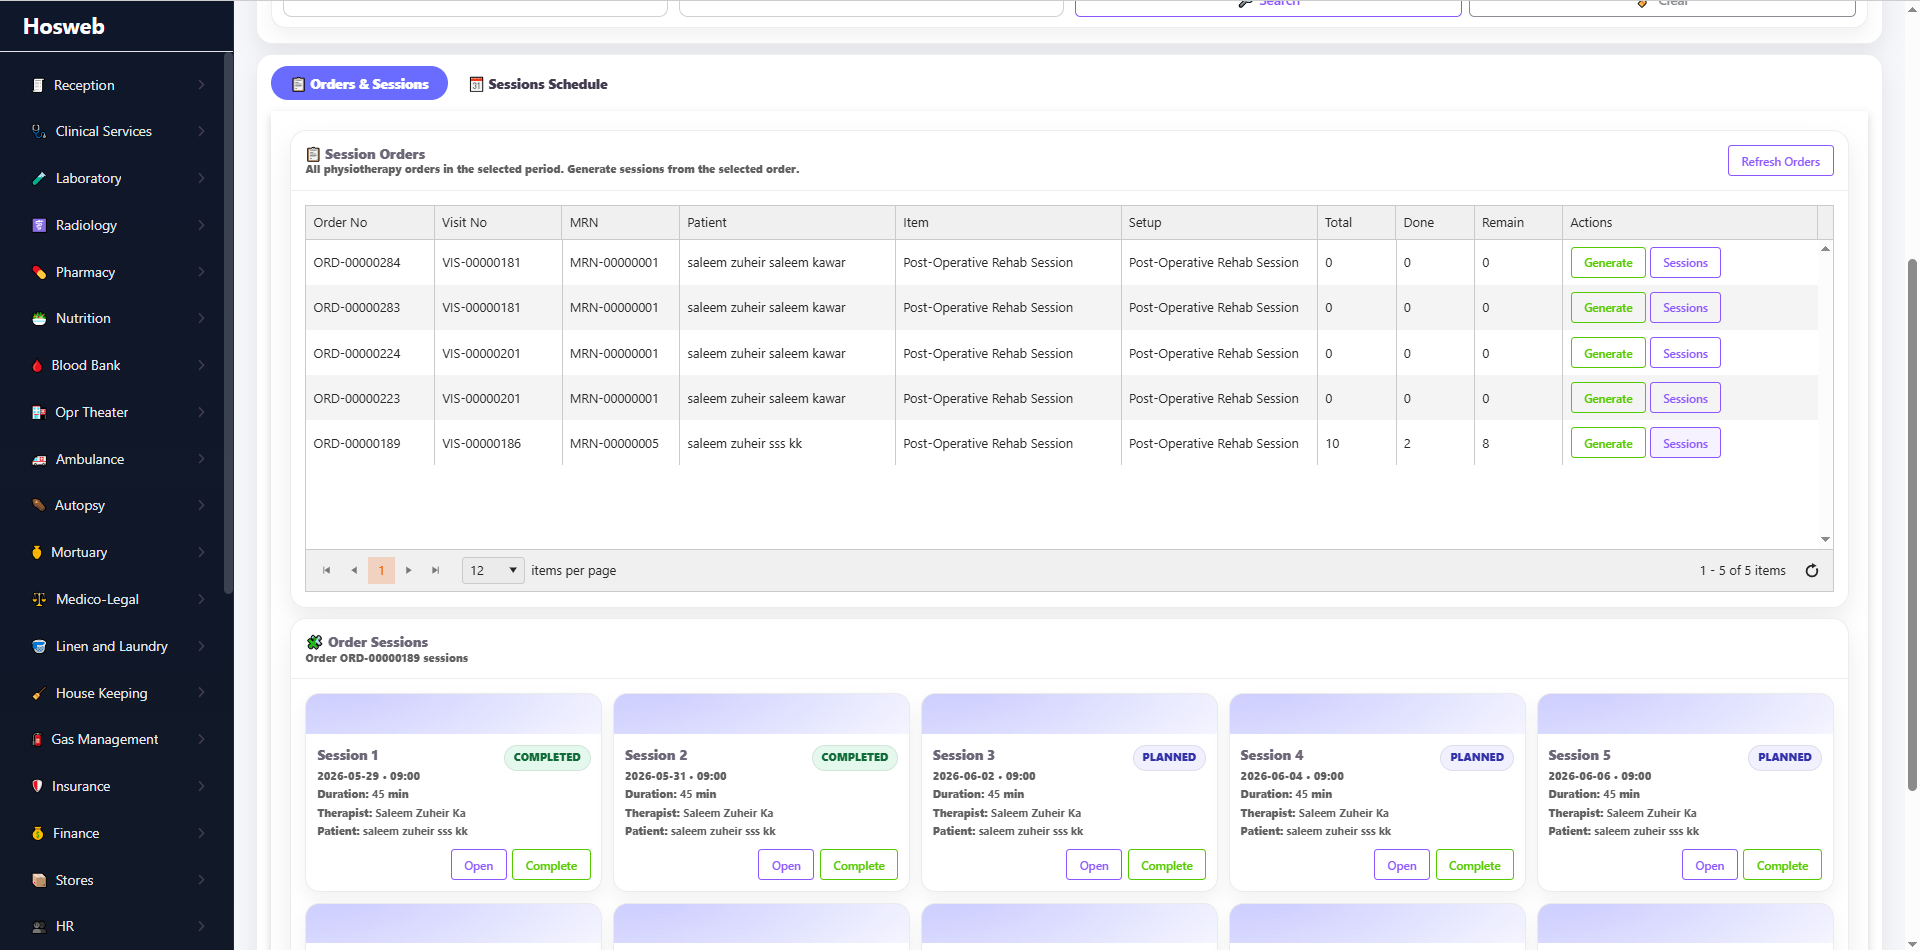Generate sessions for order ORD-00000189
Image resolution: width=1920 pixels, height=950 pixels.
[x=1607, y=444]
